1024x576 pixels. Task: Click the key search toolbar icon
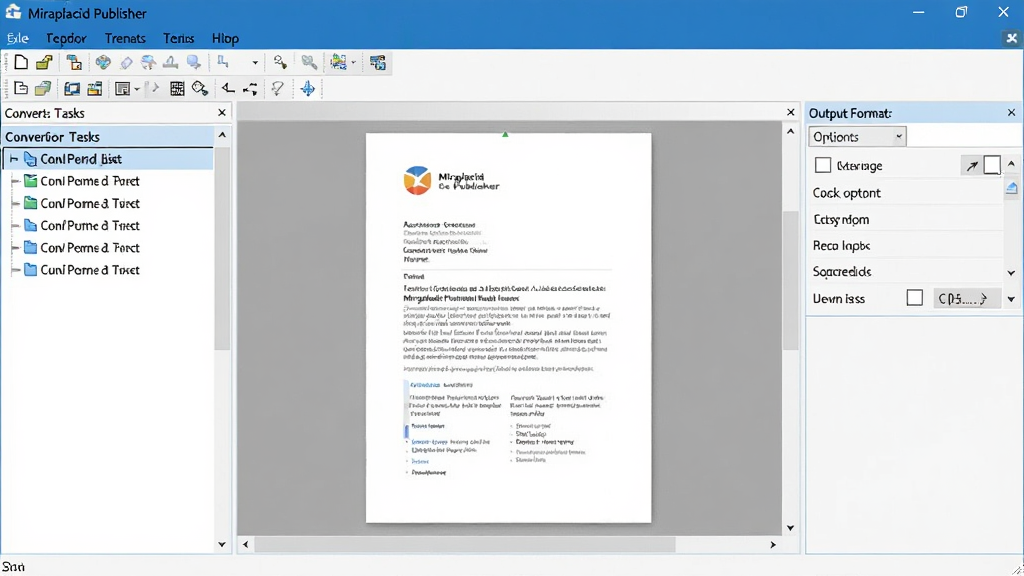tap(280, 62)
